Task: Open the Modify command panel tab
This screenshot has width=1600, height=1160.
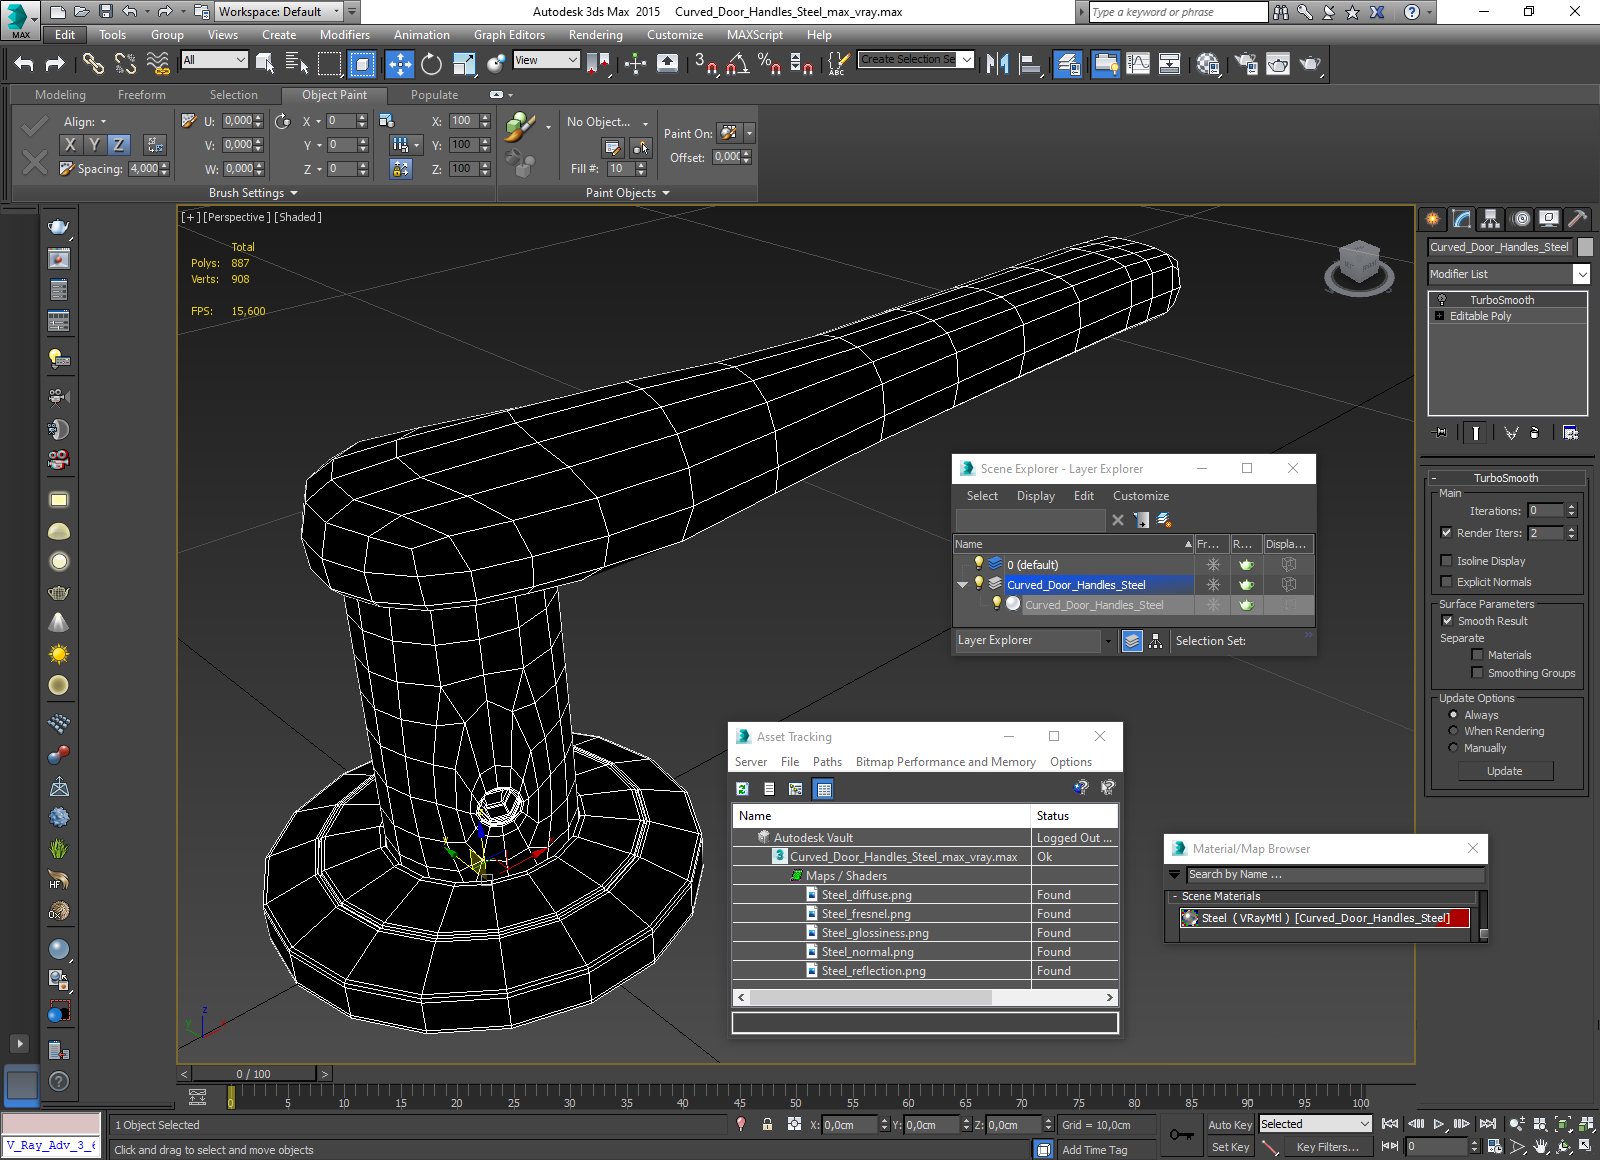Action: pyautogui.click(x=1462, y=218)
